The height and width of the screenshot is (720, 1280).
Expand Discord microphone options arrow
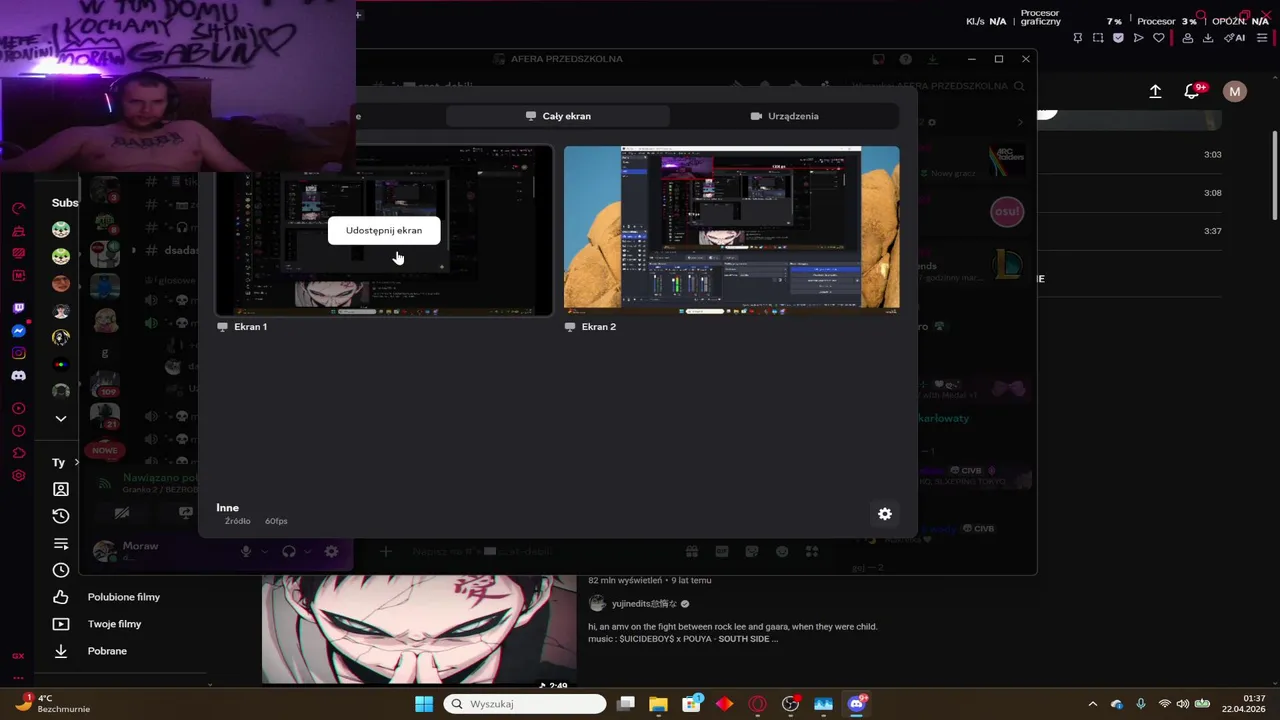click(x=265, y=551)
